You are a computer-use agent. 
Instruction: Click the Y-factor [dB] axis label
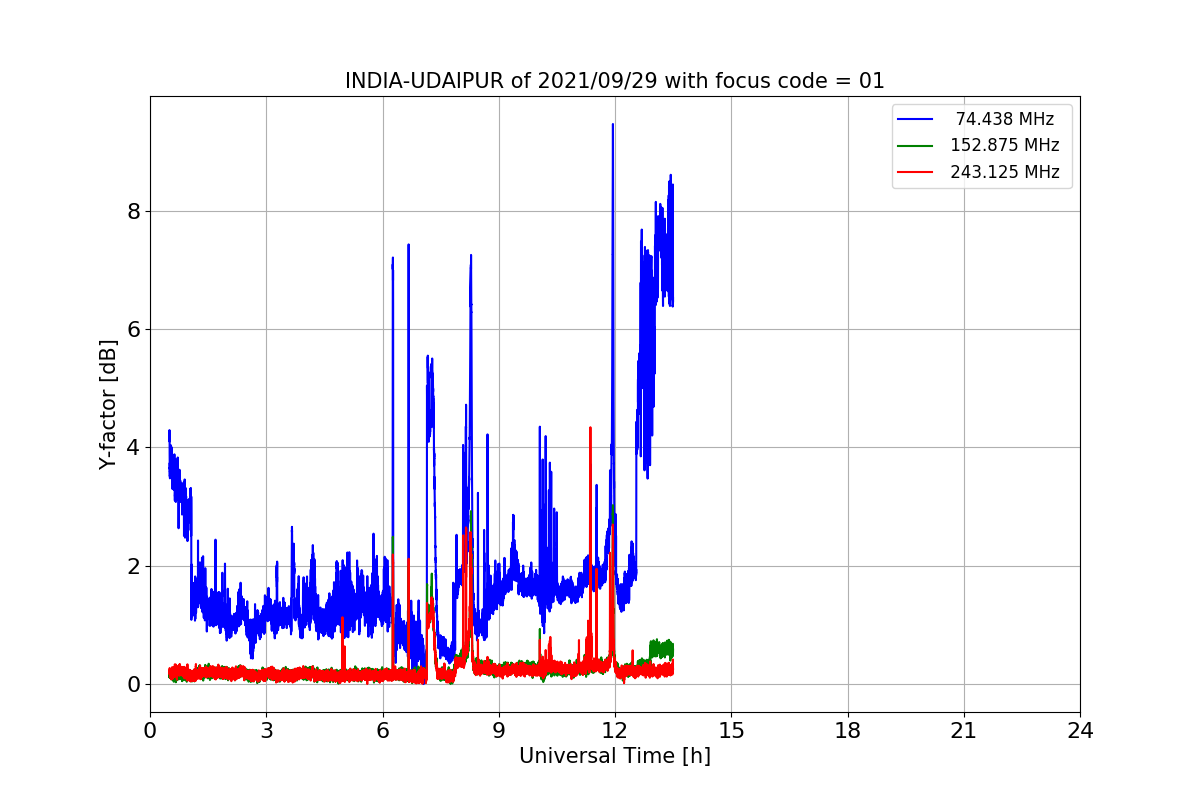tap(108, 404)
